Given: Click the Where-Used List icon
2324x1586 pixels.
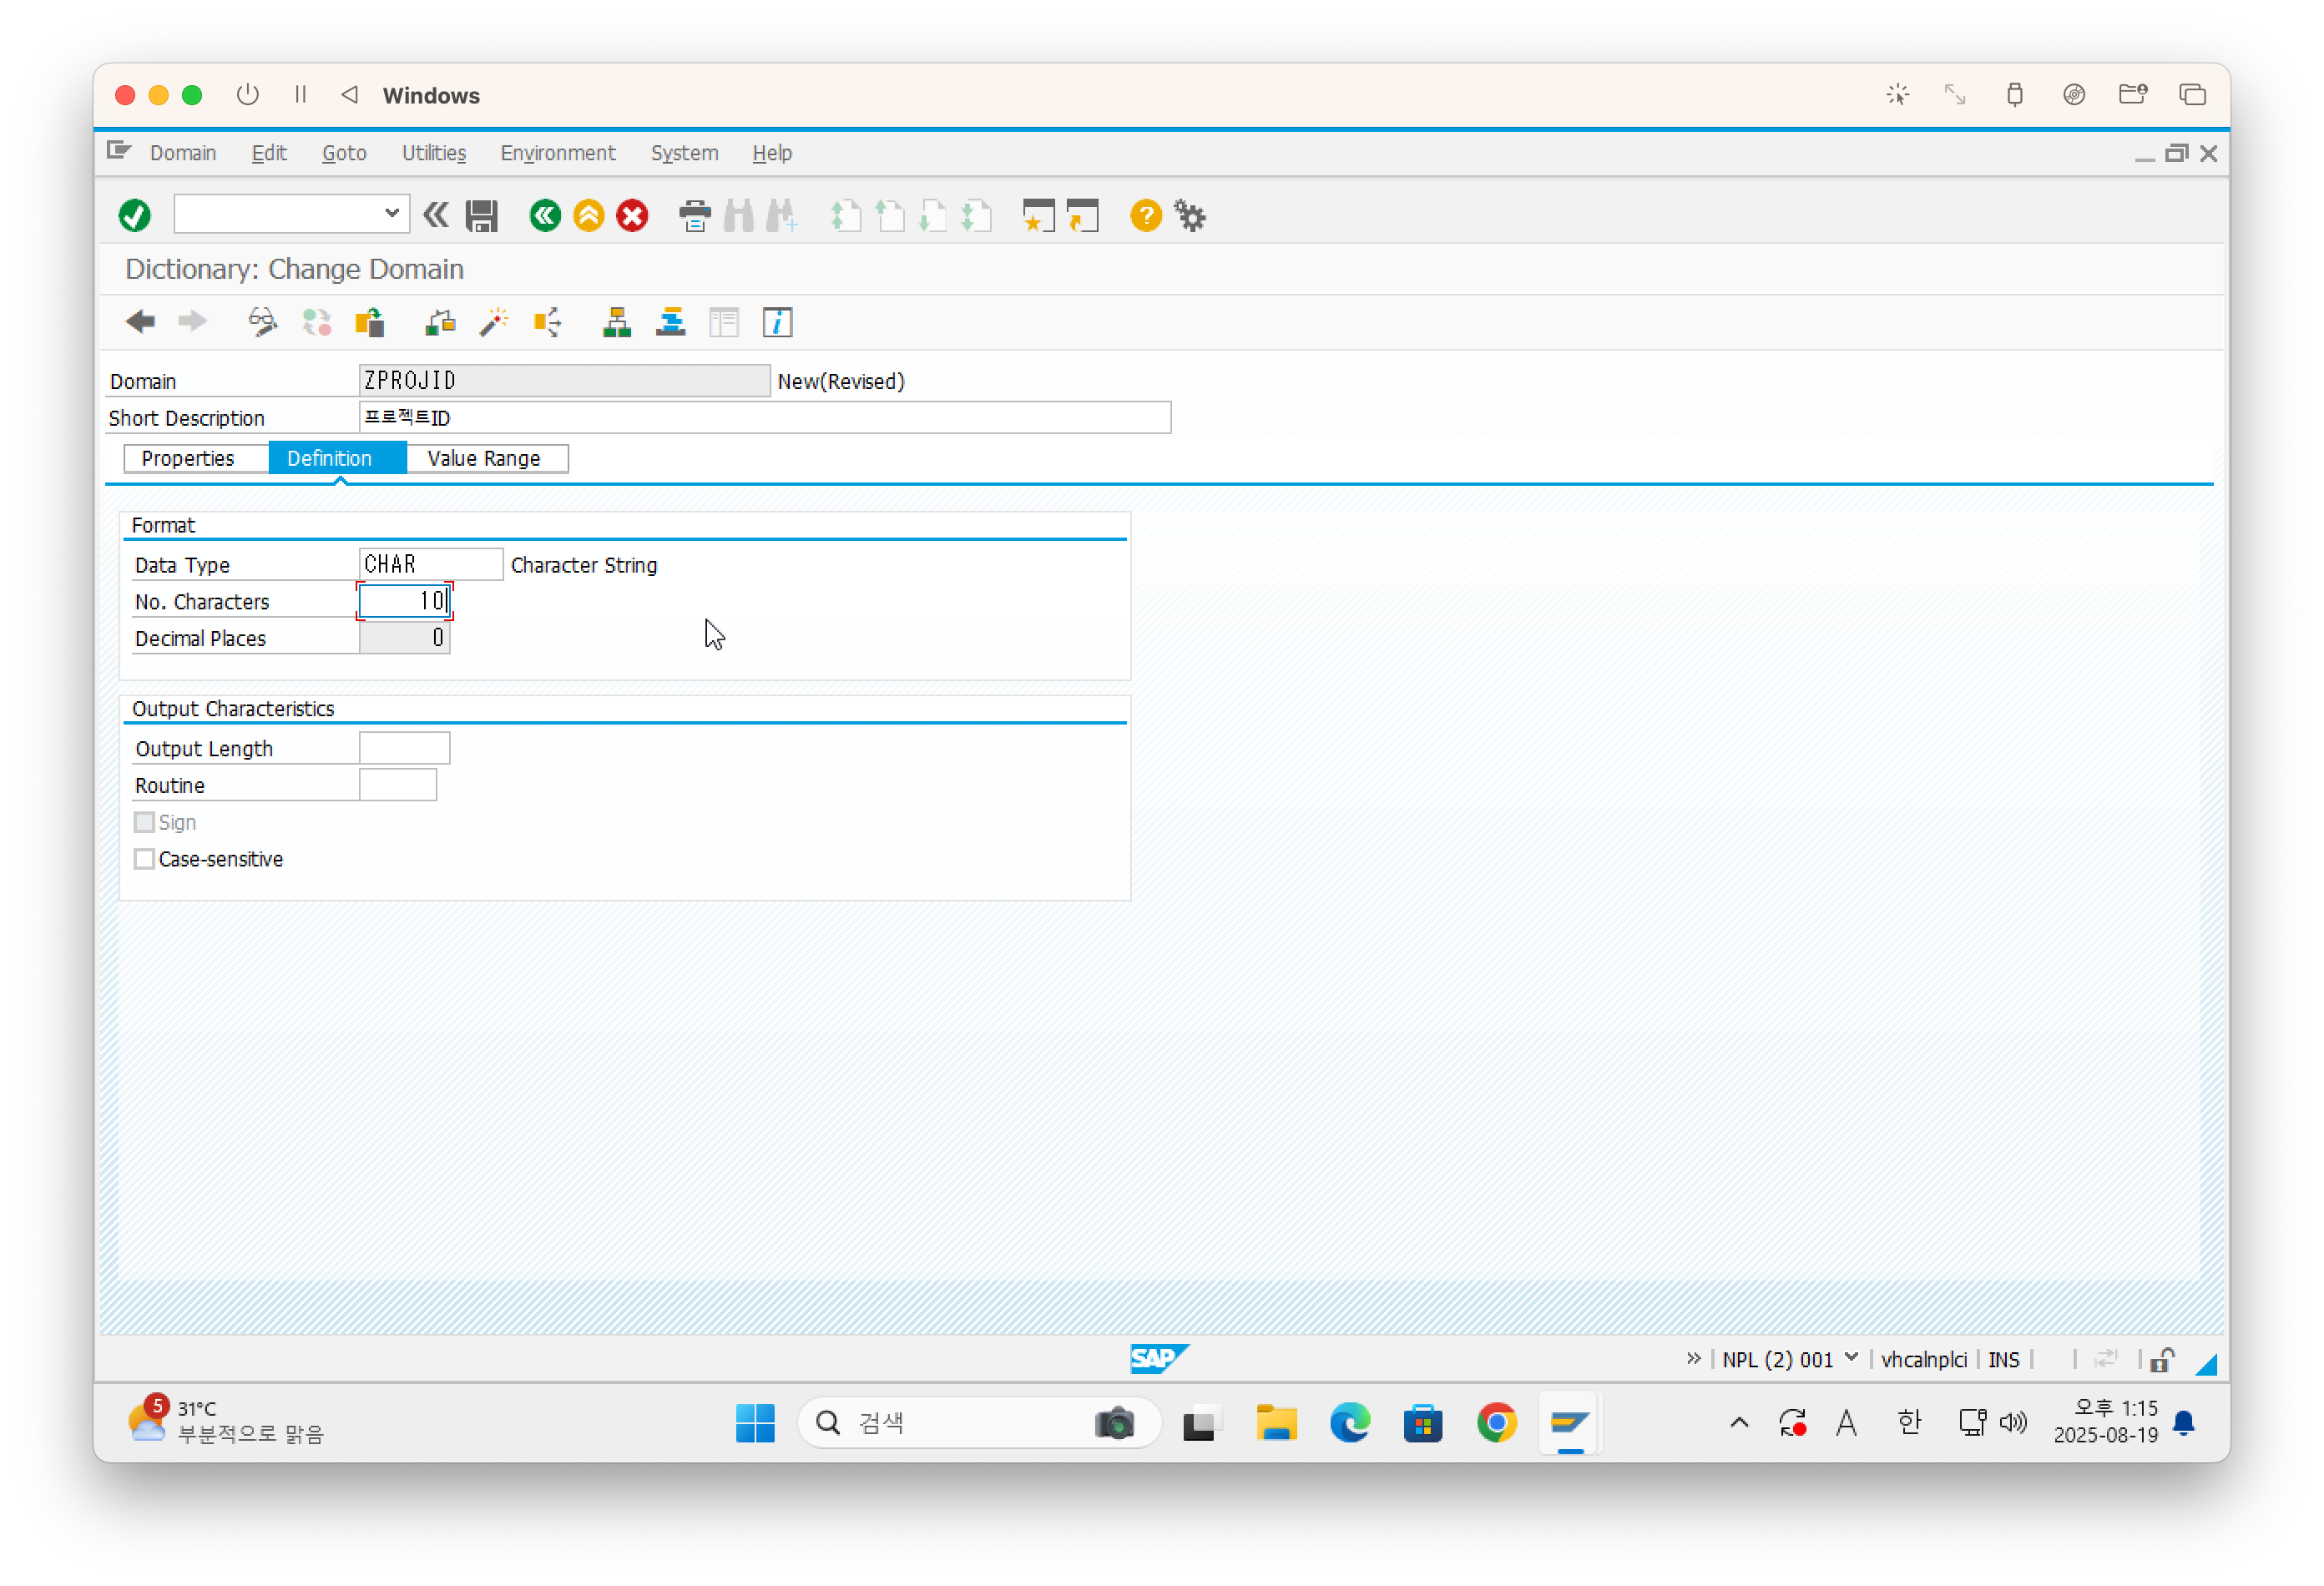Looking at the screenshot, I should point(547,322).
